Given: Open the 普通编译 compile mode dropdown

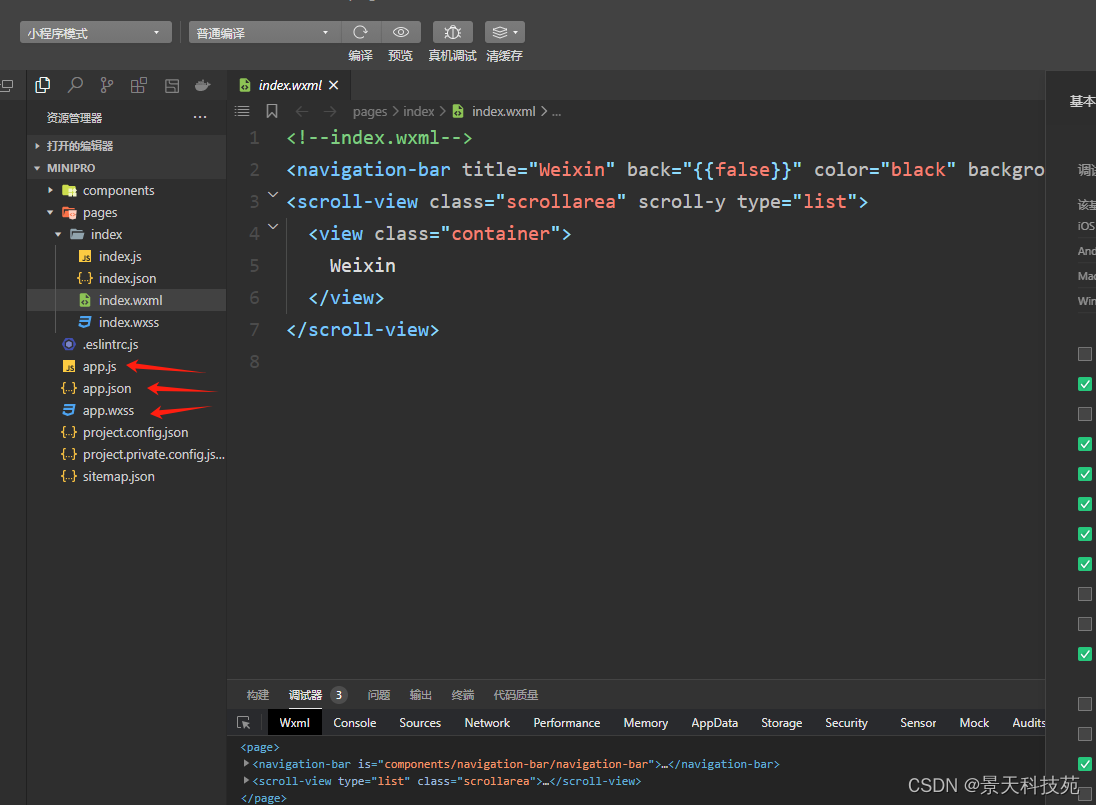Looking at the screenshot, I should point(265,33).
